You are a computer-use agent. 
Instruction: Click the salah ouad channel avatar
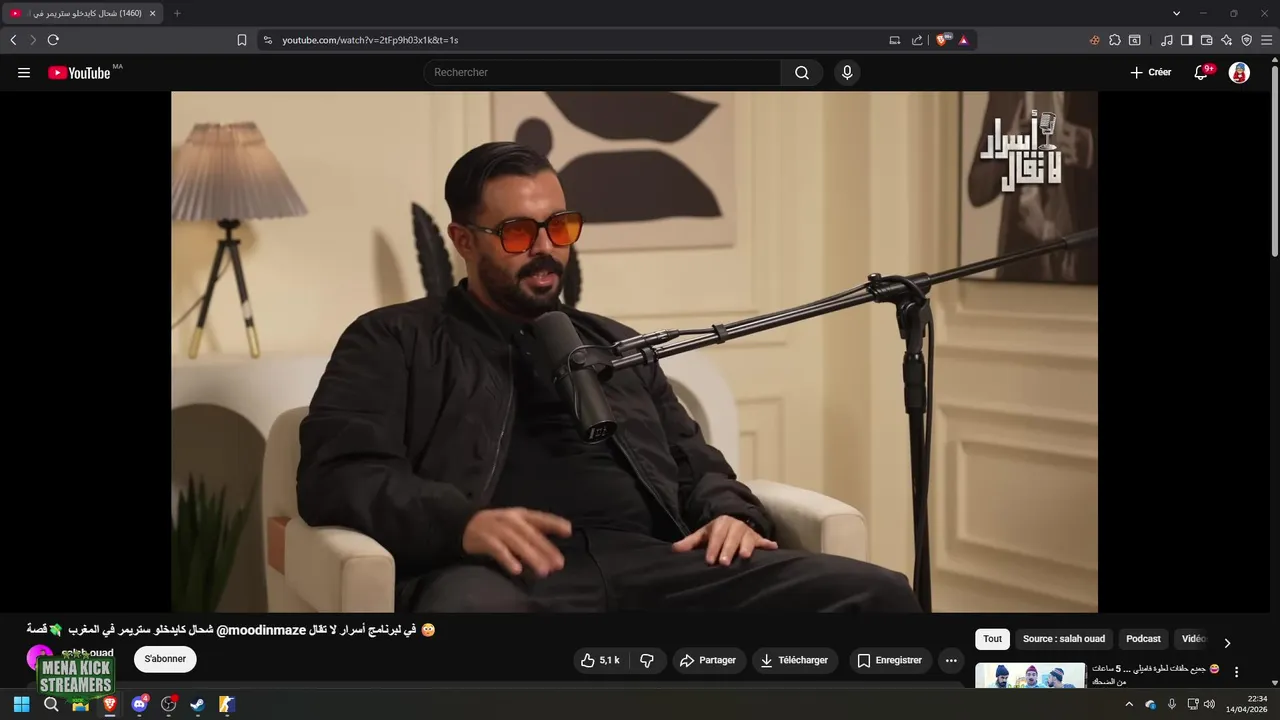[x=40, y=658]
